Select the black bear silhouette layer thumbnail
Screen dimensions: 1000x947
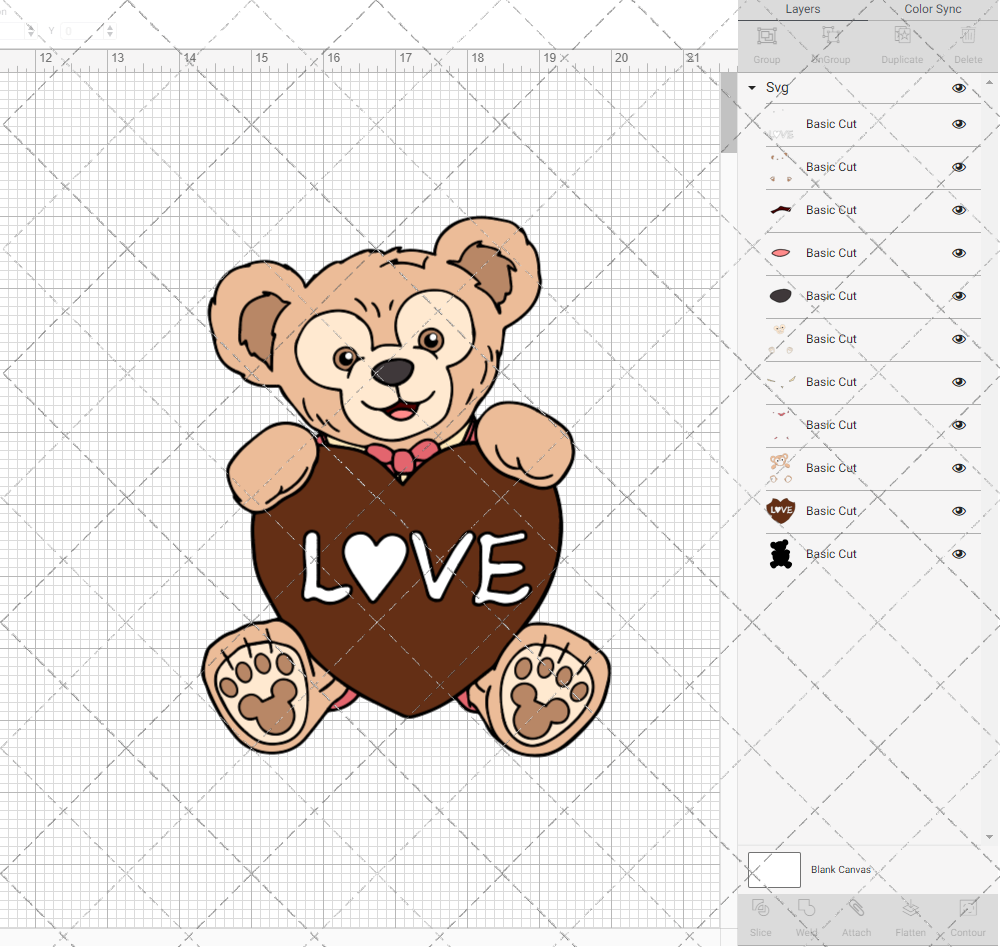(781, 554)
